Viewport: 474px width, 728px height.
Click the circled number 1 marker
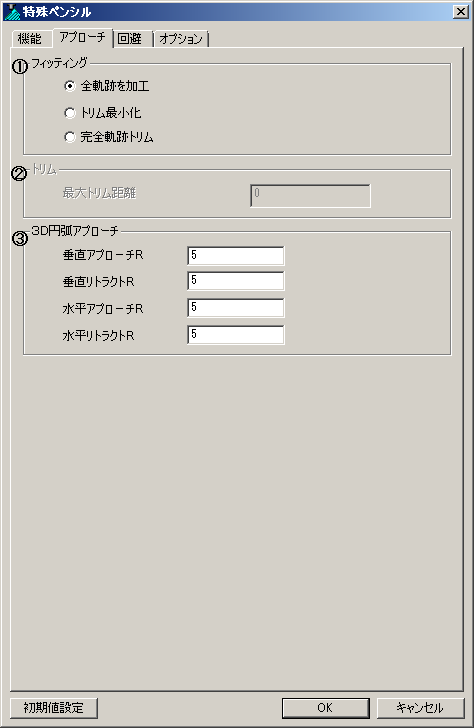pyautogui.click(x=19, y=67)
